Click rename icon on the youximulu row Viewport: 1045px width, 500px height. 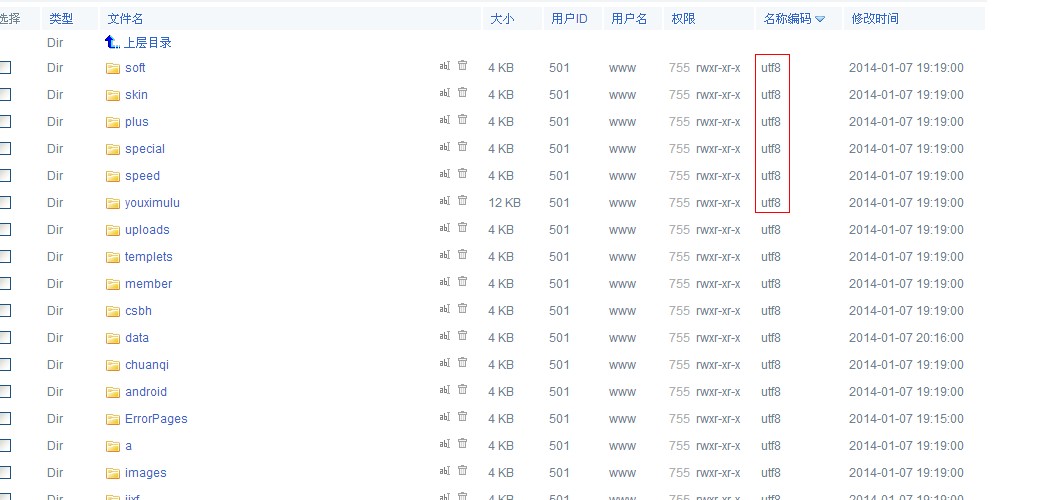(x=445, y=201)
